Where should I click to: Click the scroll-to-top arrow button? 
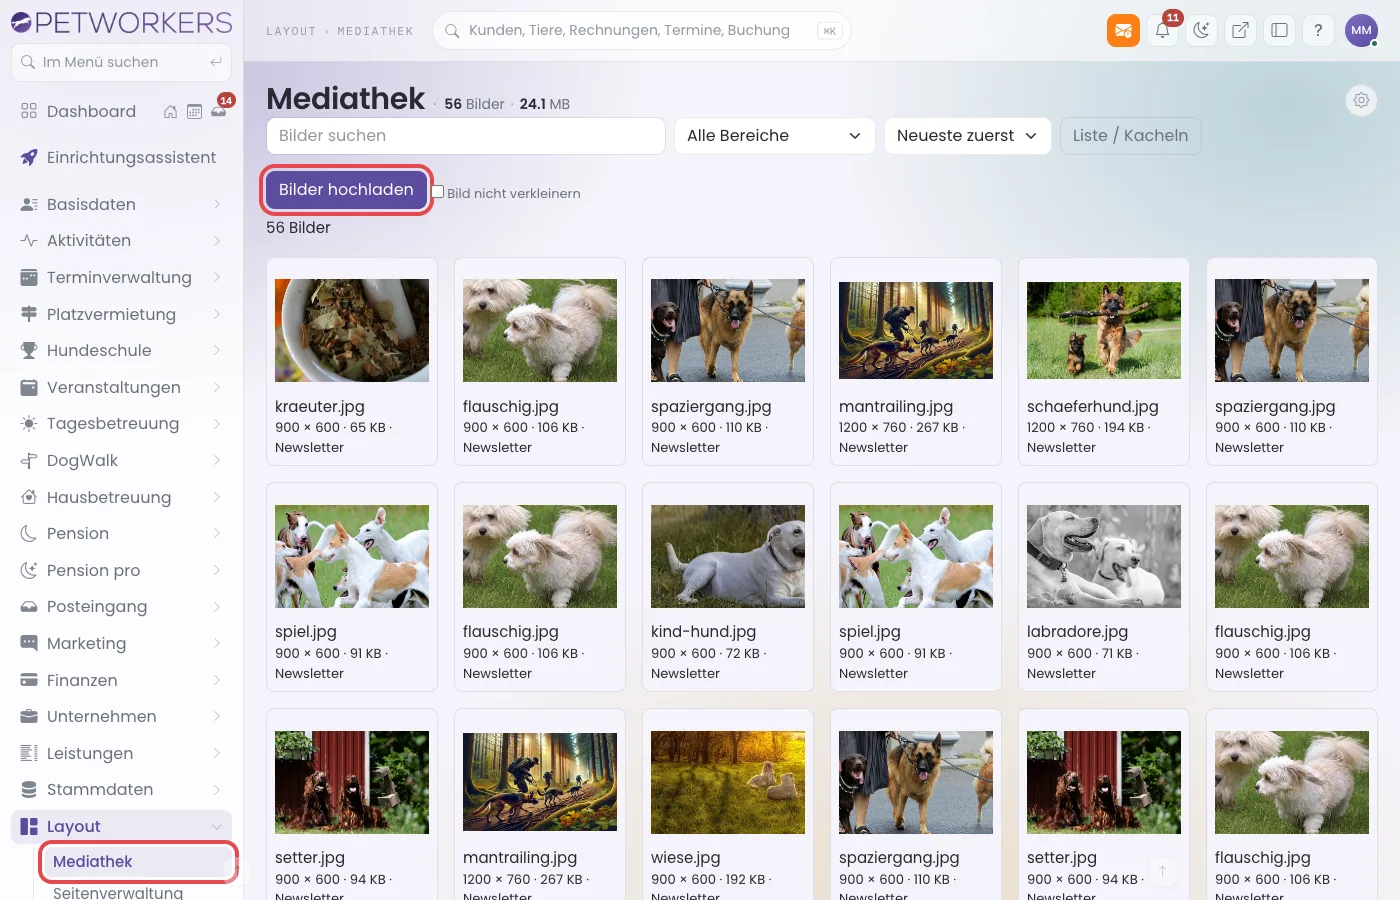pos(1162,872)
